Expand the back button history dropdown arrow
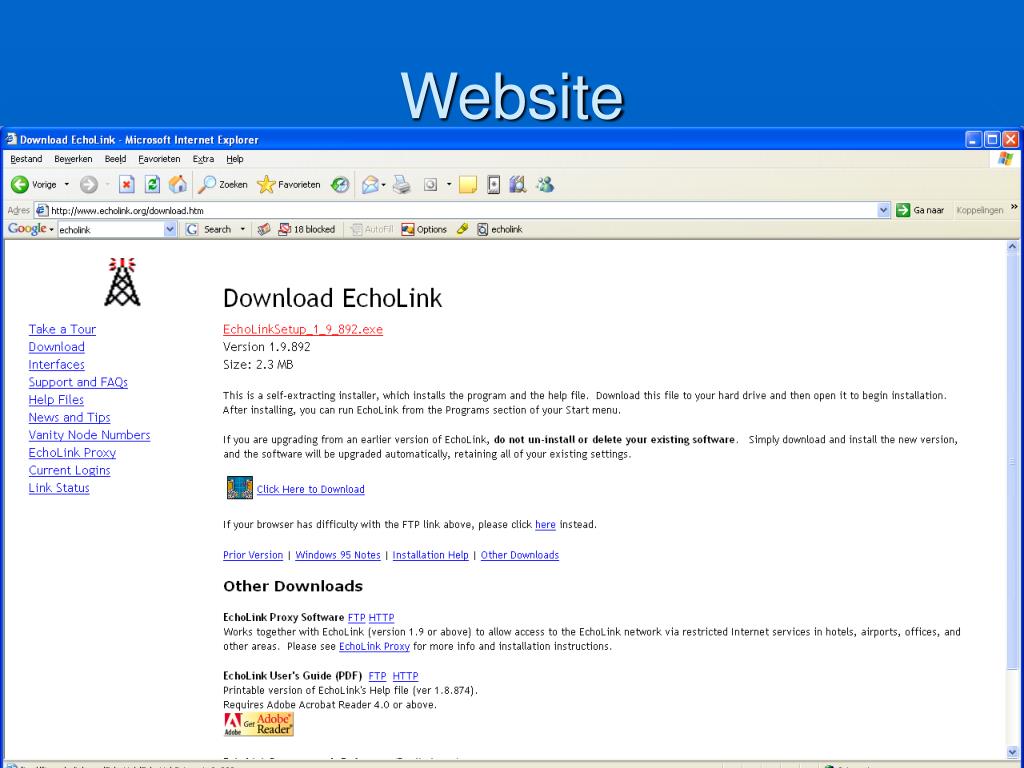The height and width of the screenshot is (768, 1024). coord(67,185)
